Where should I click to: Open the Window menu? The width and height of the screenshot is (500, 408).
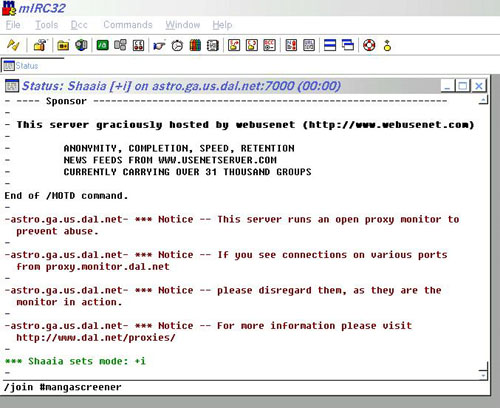pos(183,25)
